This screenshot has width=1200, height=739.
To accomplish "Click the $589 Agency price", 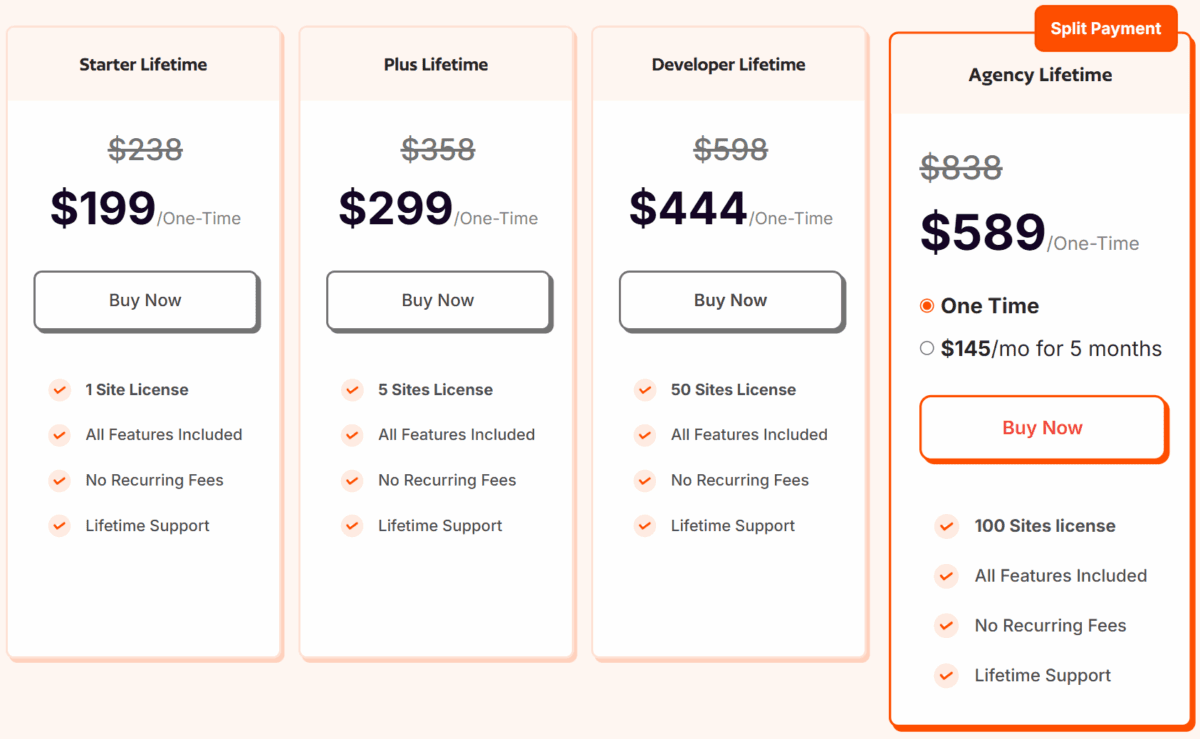I will pyautogui.click(x=983, y=232).
